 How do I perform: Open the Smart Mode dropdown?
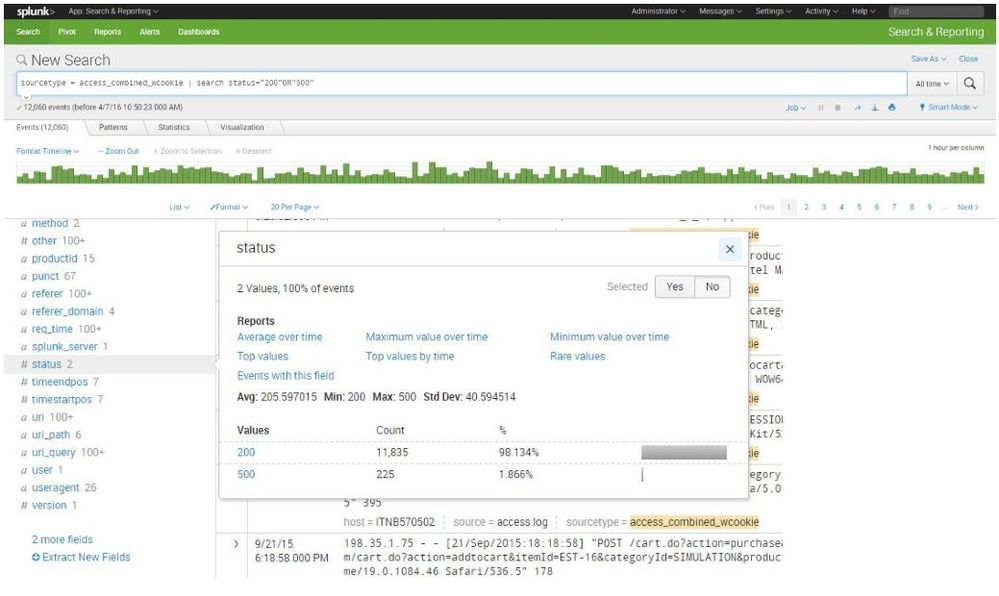click(948, 108)
